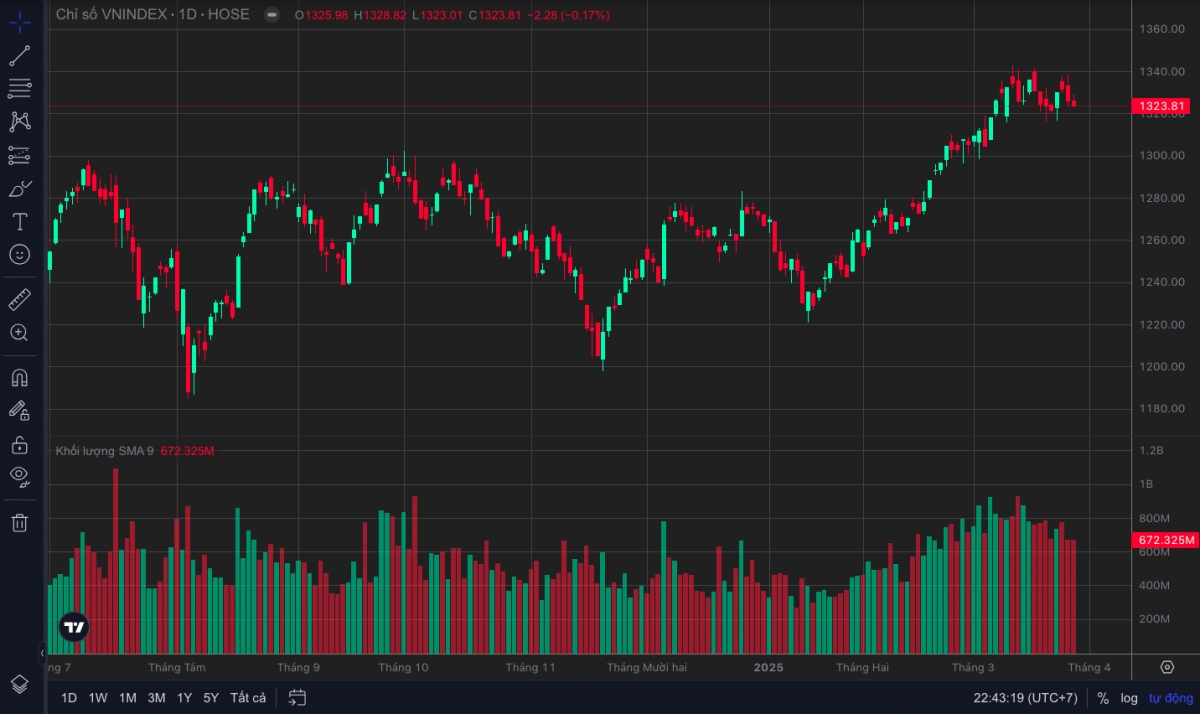Click the Khối lượng SMA 9 legend
Viewport: 1200px width, 714px height.
pos(105,451)
